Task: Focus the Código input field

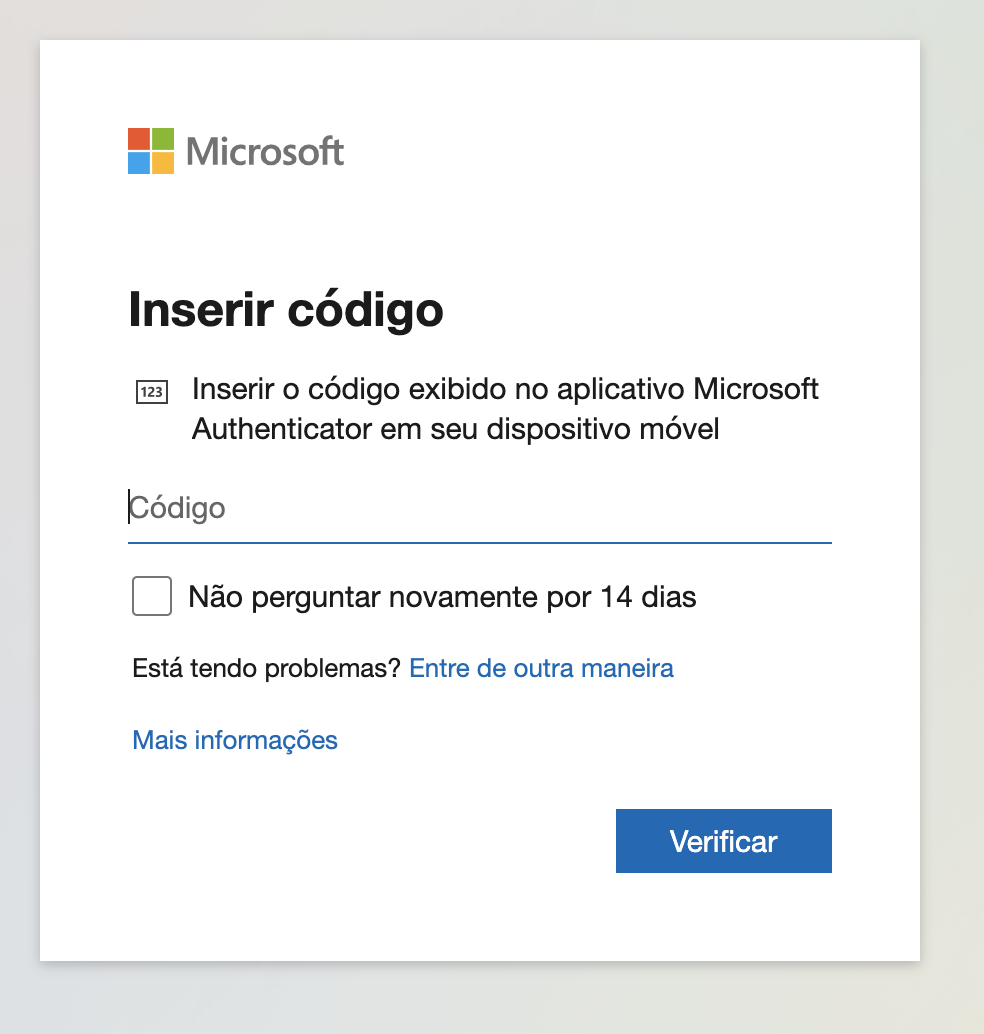Action: pos(479,508)
